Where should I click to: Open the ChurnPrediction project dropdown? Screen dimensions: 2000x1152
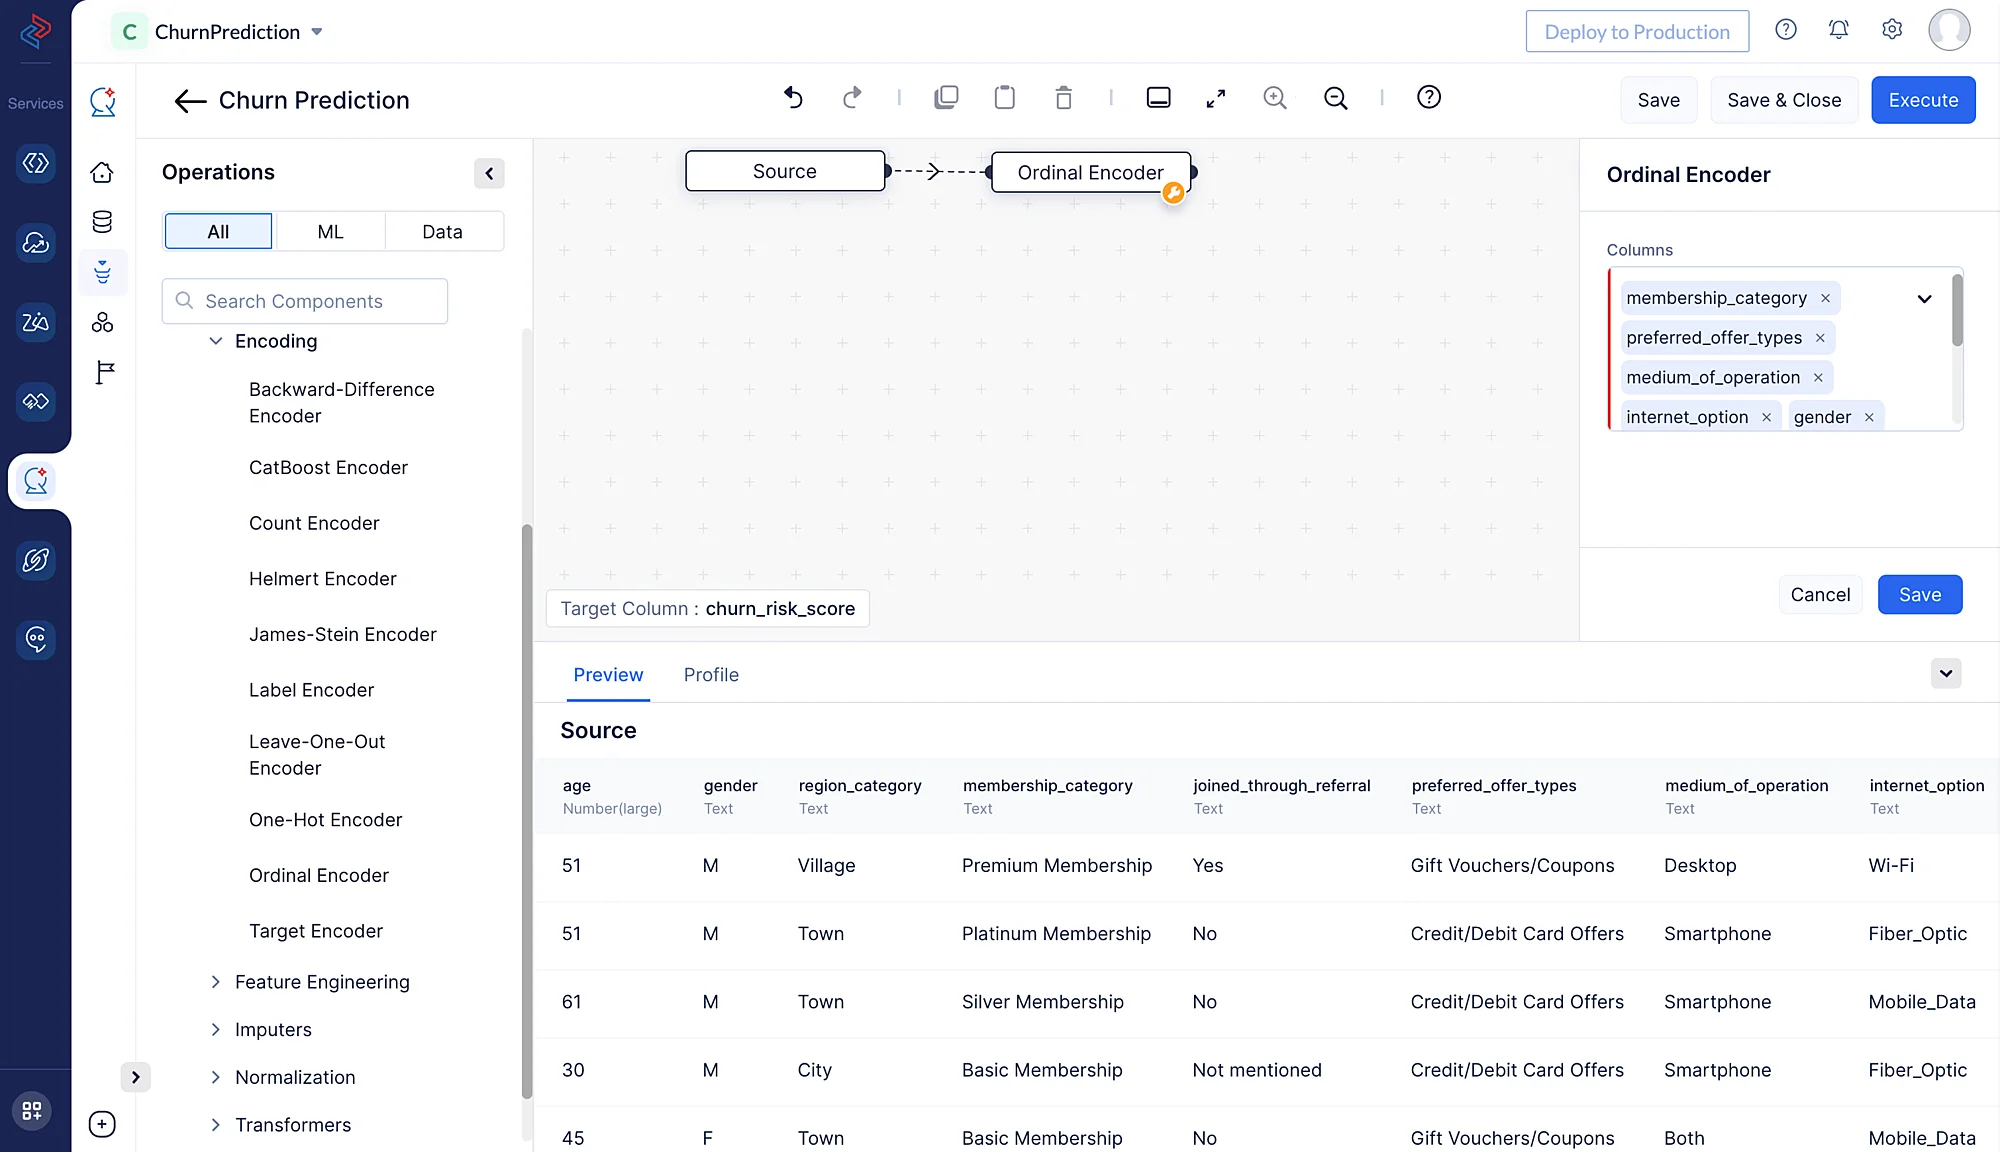point(317,32)
